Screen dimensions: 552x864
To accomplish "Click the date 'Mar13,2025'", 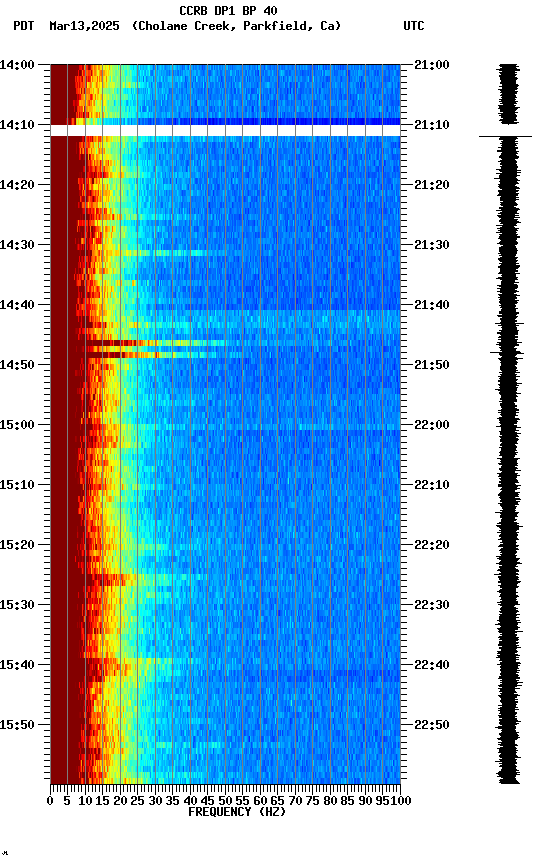I will [84, 26].
